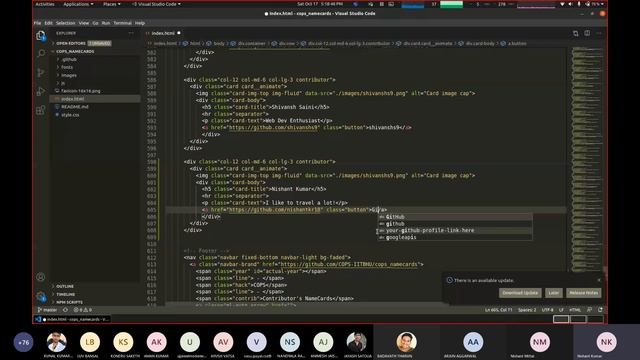The image size is (640, 360).
Task: Click the Release Notes button
Action: pyautogui.click(x=583, y=293)
